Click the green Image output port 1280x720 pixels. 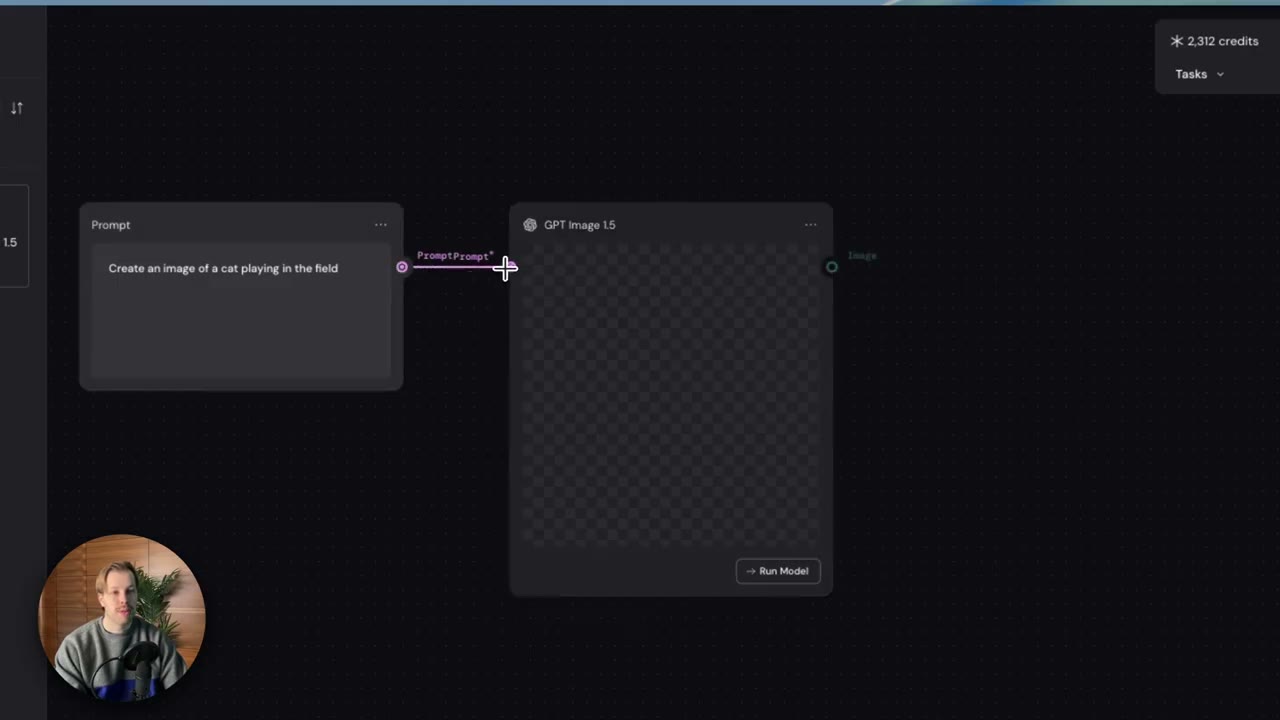[x=831, y=267]
